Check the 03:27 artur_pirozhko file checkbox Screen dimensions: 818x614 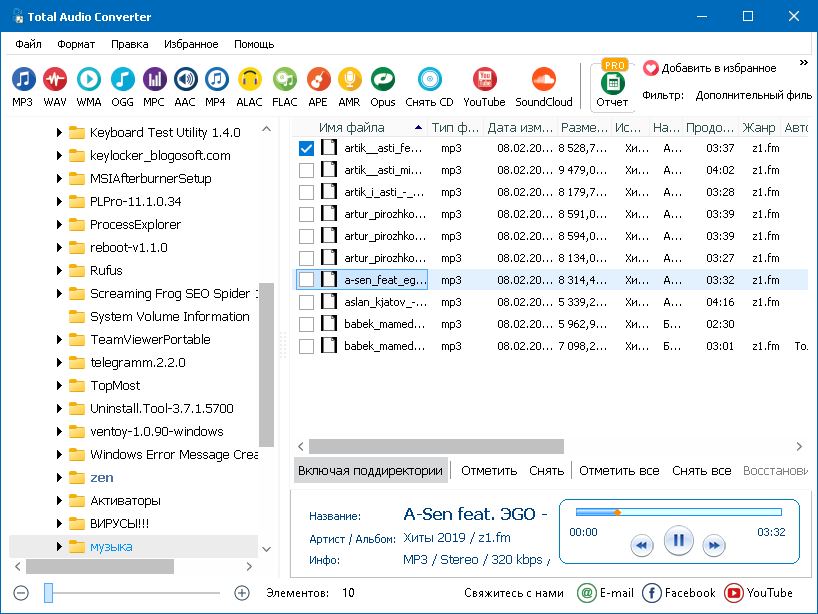306,258
